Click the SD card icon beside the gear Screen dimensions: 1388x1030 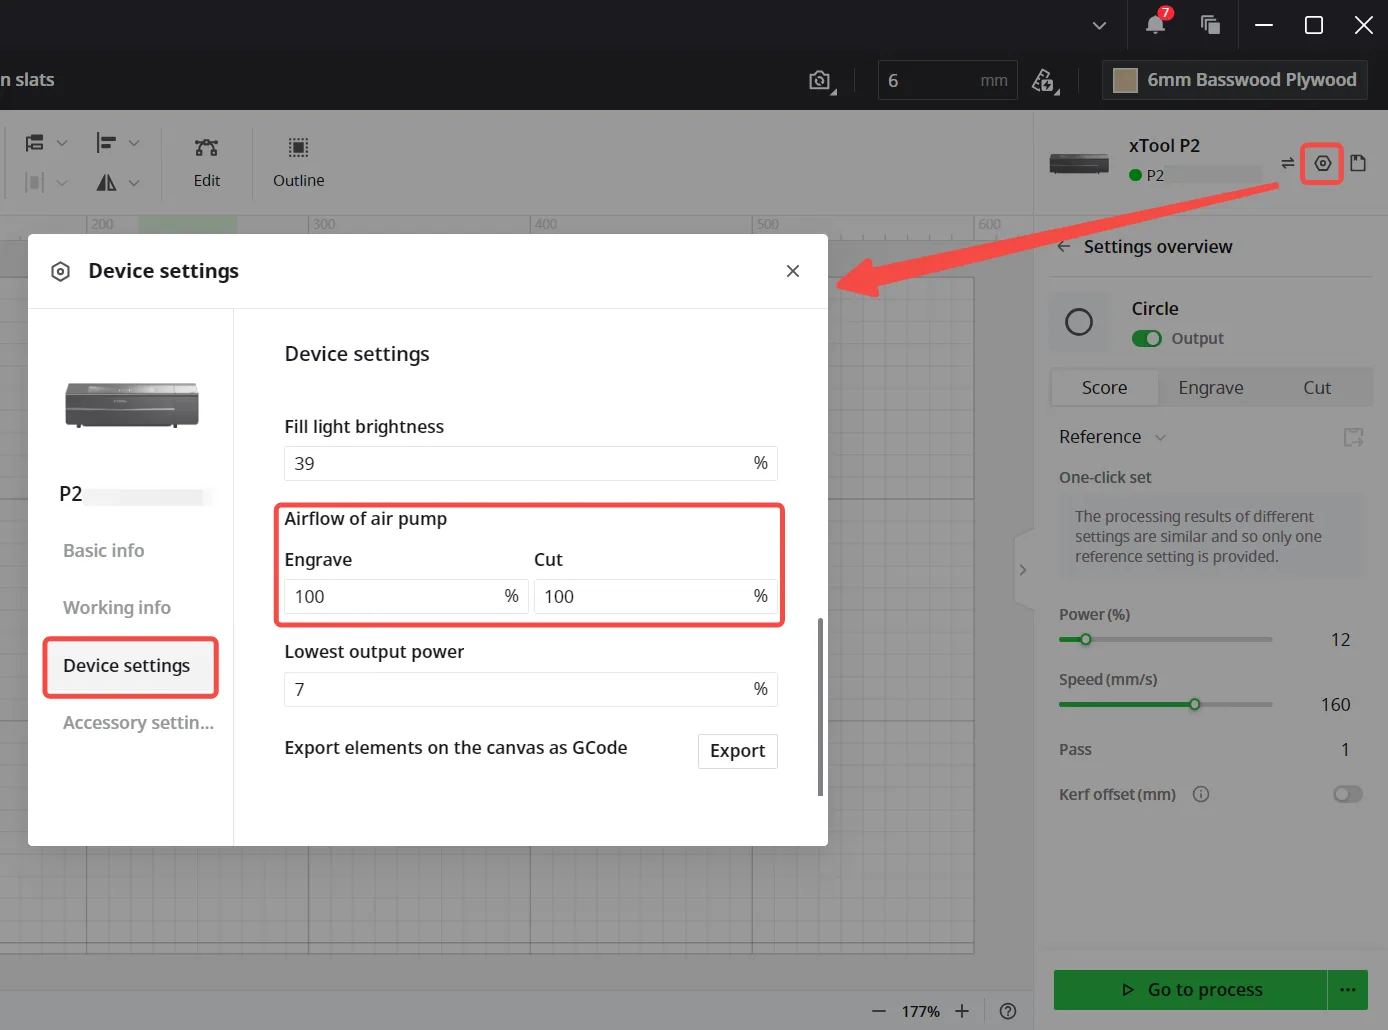click(1358, 163)
